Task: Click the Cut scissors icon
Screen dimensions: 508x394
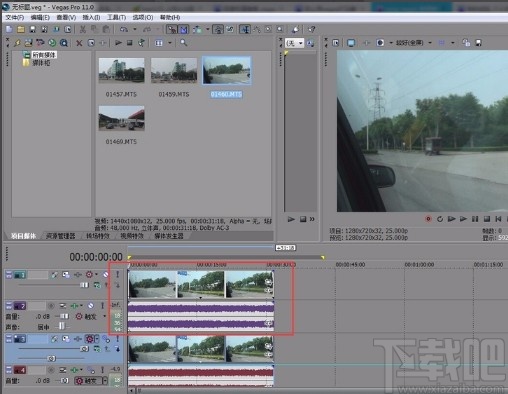Action: coord(83,29)
